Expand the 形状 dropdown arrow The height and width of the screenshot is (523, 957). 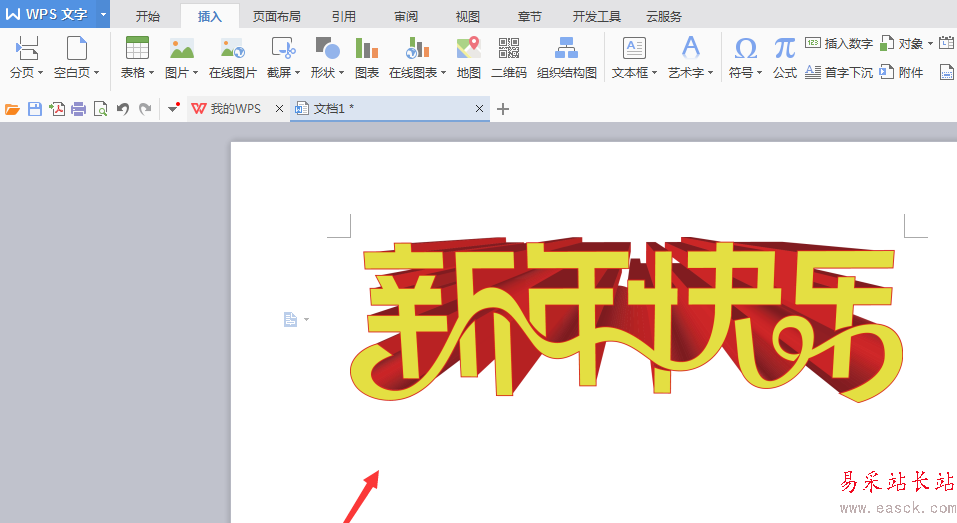[x=341, y=73]
